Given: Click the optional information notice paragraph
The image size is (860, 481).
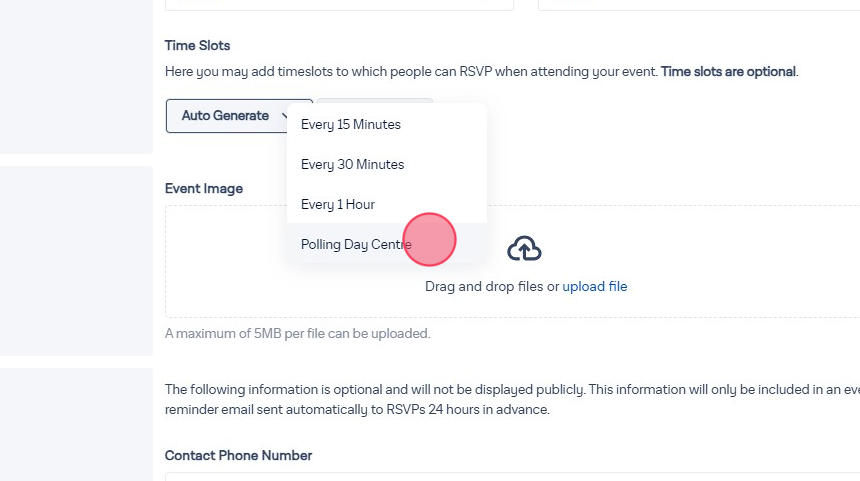Looking at the screenshot, I should 500,399.
